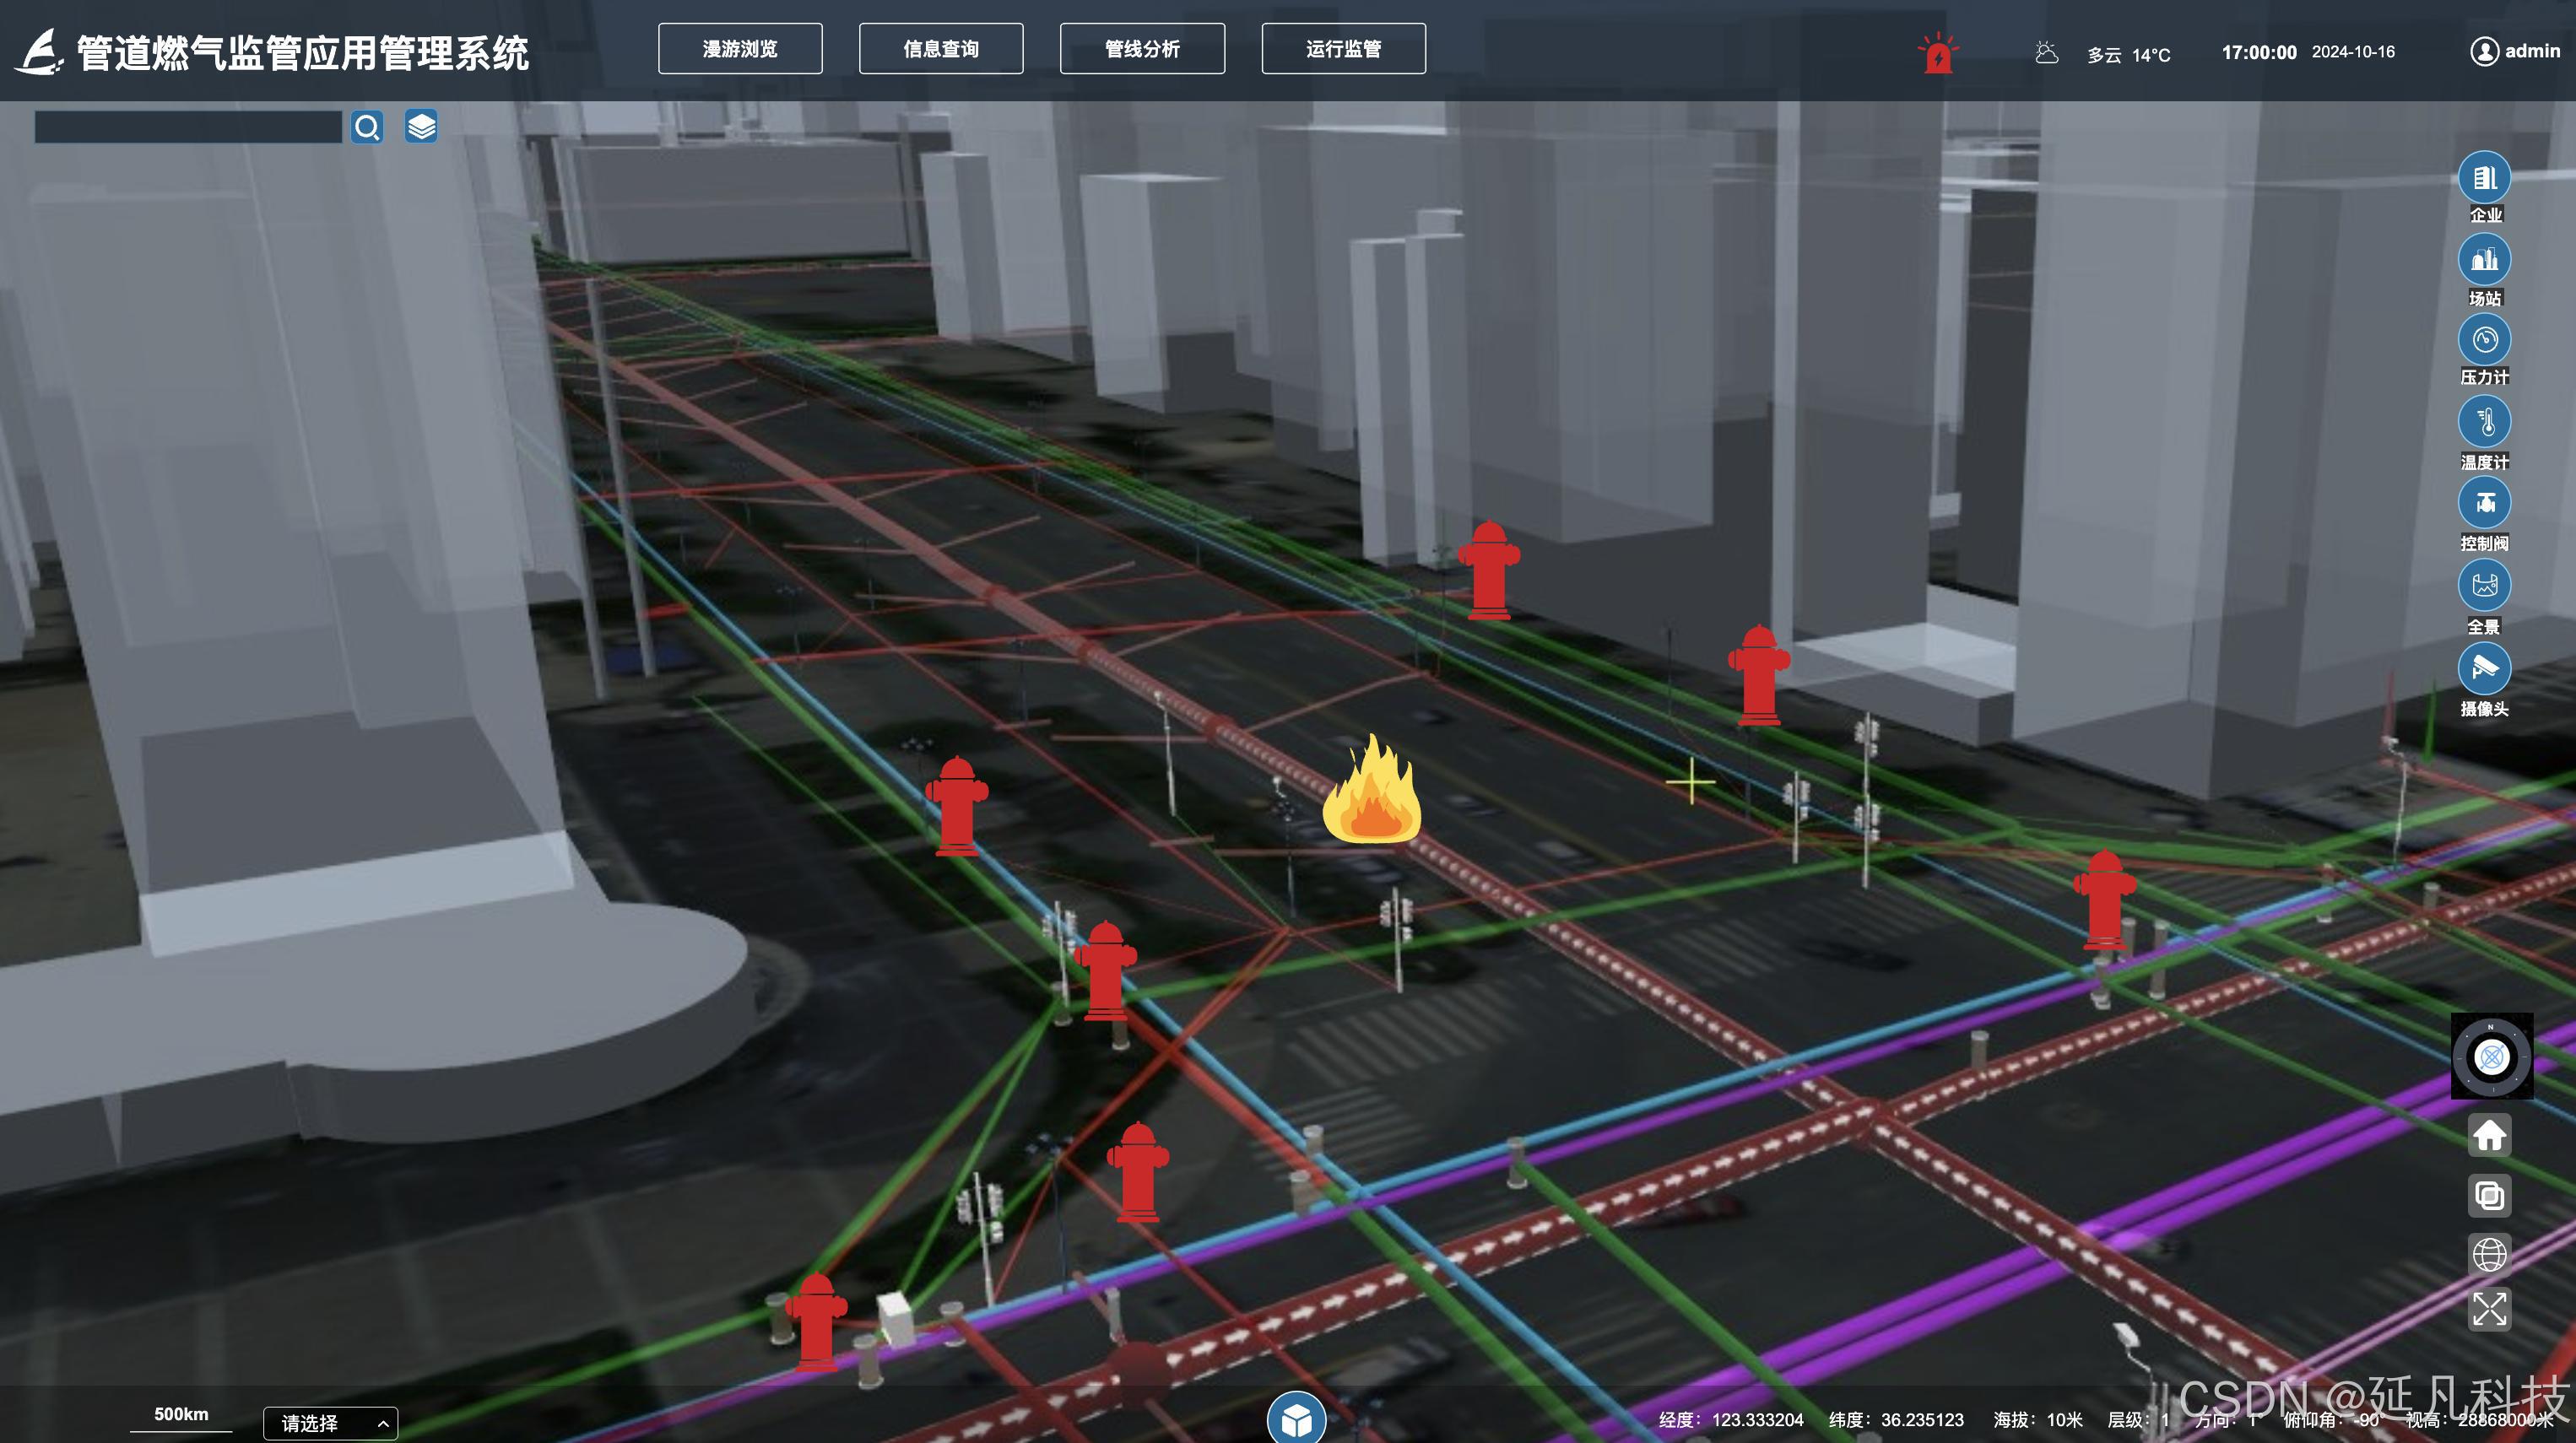Toggle the 温度计 thermometer layer icon
The width and height of the screenshot is (2576, 1443).
tap(2484, 422)
